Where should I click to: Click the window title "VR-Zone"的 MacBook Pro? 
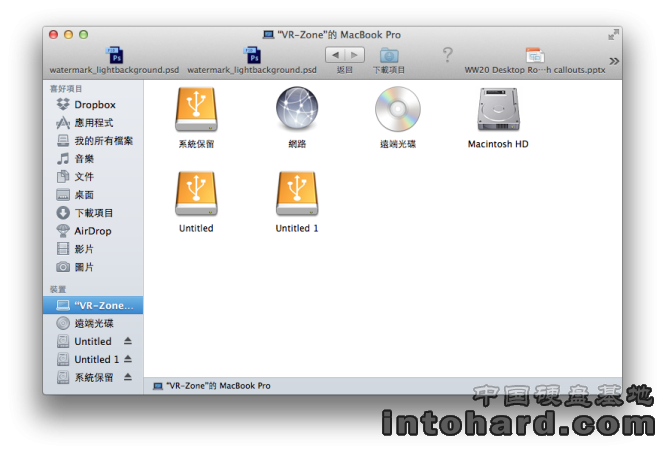[x=332, y=35]
